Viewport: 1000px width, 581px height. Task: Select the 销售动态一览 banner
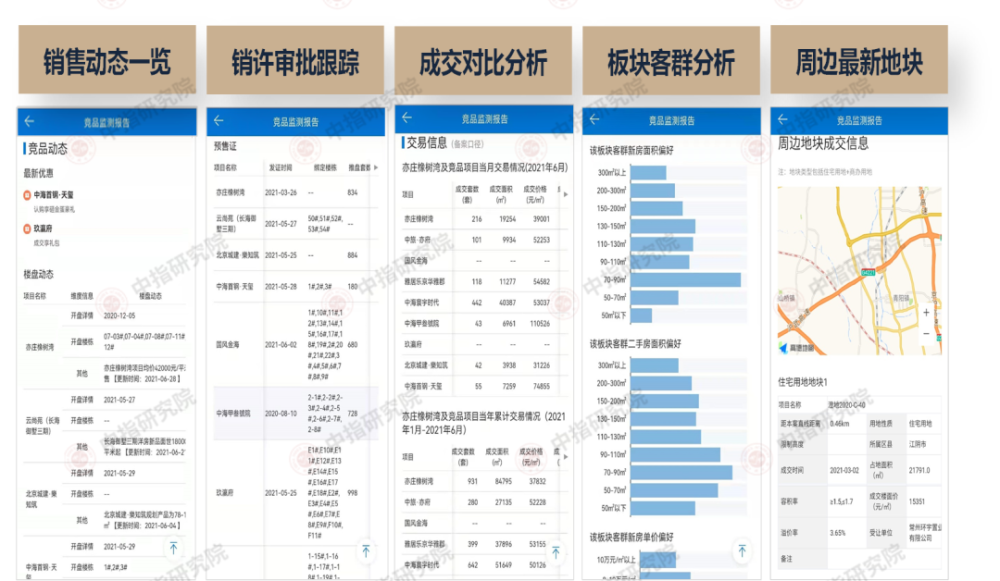click(x=107, y=61)
